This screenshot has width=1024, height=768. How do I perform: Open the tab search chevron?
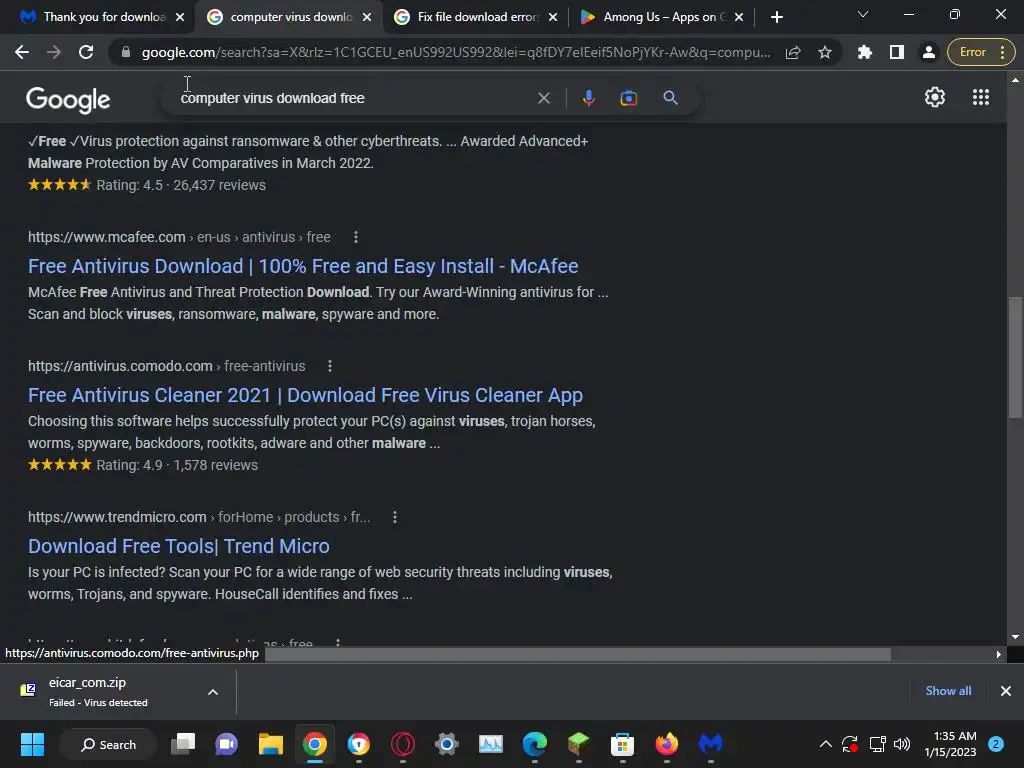[x=863, y=14]
